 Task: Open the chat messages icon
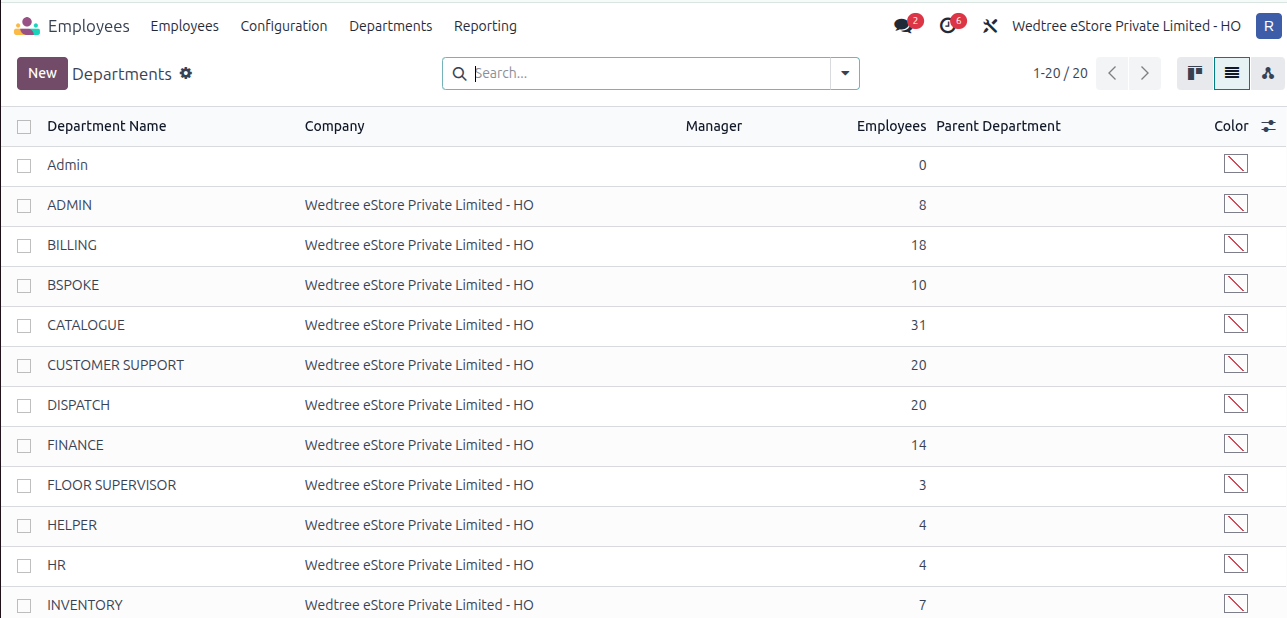click(904, 26)
